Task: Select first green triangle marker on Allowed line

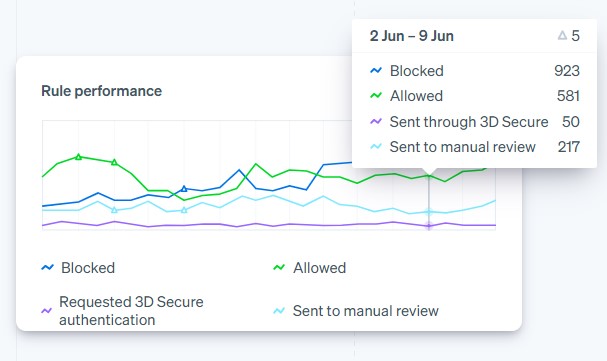Action: (79, 157)
